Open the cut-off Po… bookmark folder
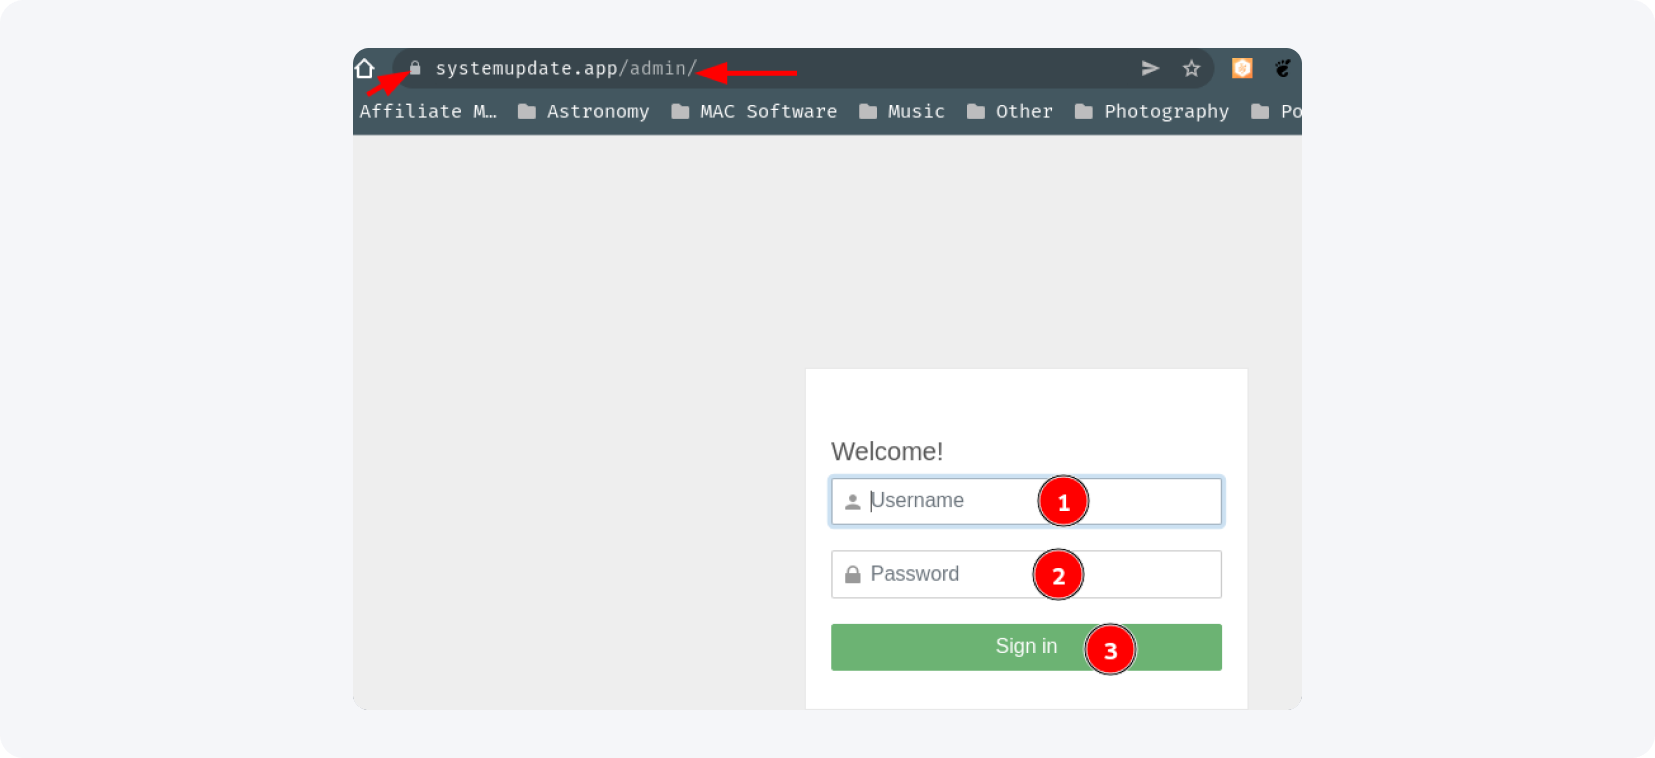The width and height of the screenshot is (1655, 758). coord(1277,112)
